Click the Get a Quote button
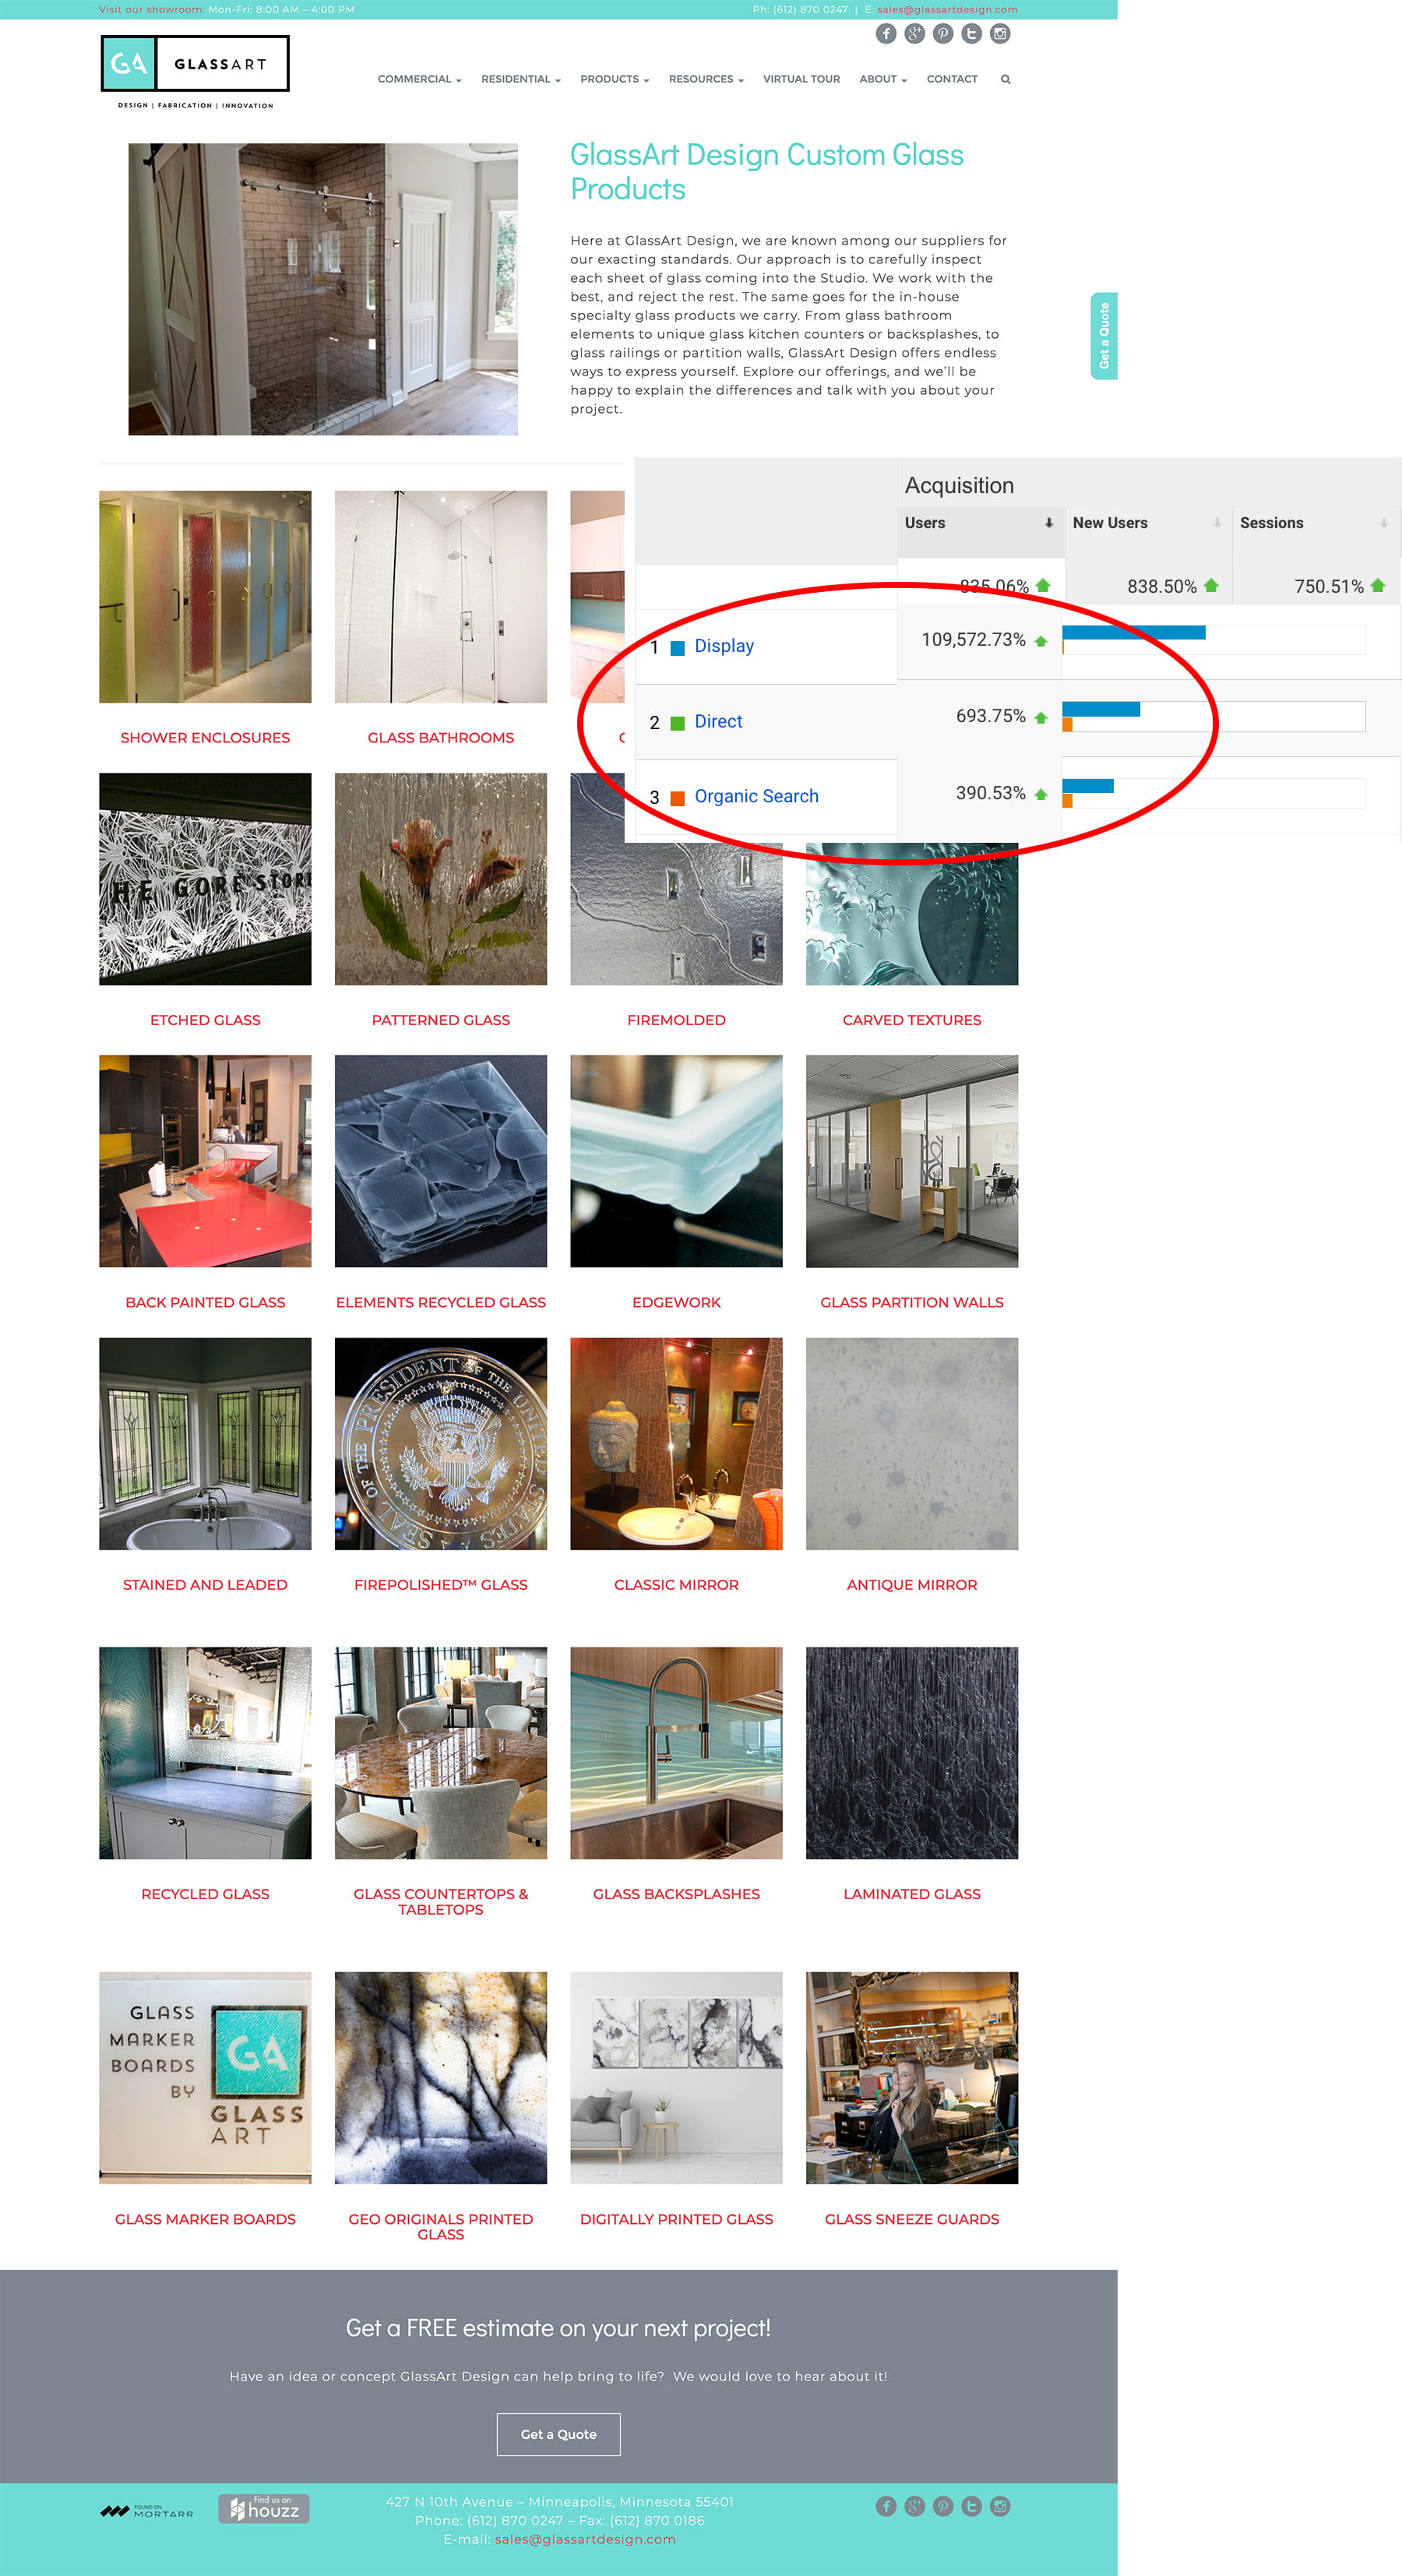This screenshot has height=2576, width=1402. coord(559,2433)
